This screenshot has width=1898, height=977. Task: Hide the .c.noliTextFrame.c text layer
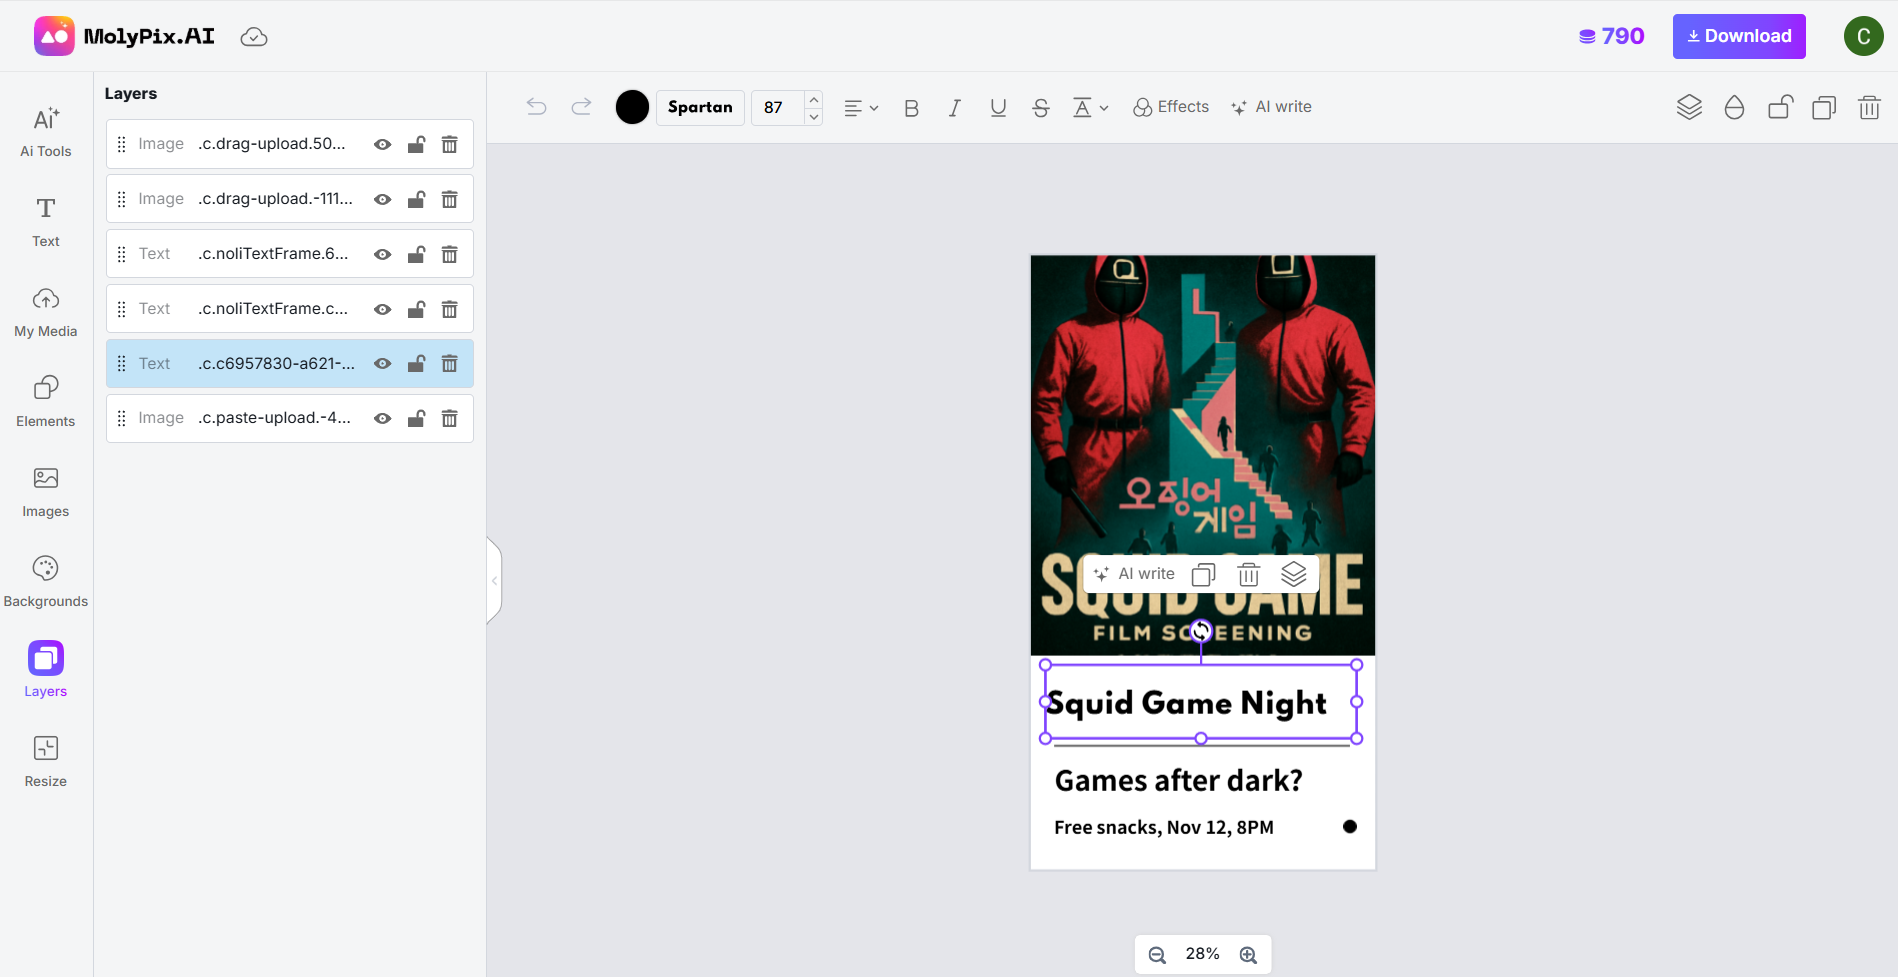pyautogui.click(x=382, y=310)
